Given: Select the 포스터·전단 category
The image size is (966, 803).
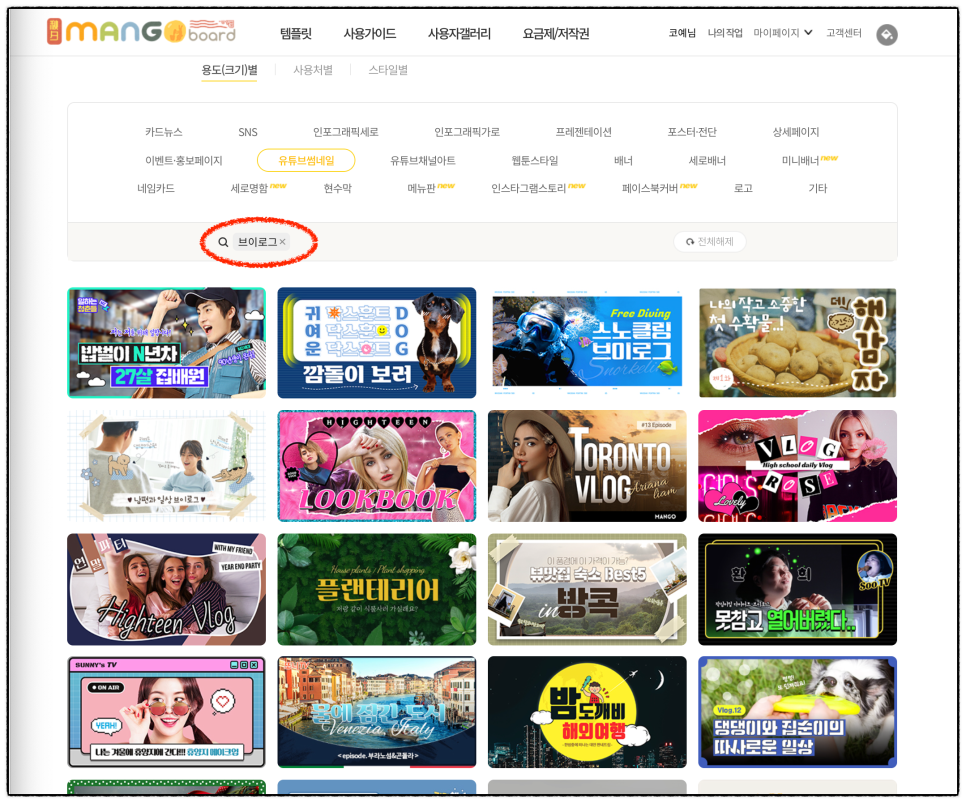Looking at the screenshot, I should point(692,132).
